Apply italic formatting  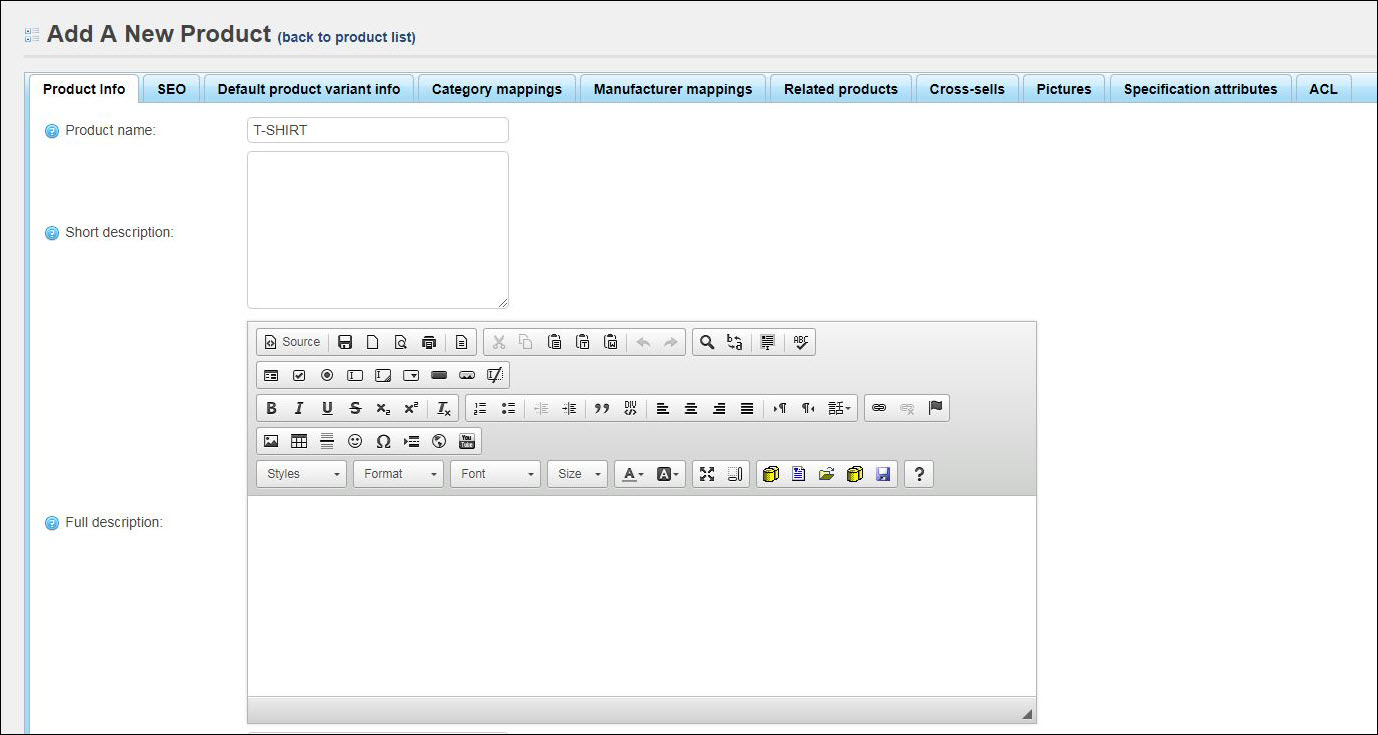coord(298,408)
